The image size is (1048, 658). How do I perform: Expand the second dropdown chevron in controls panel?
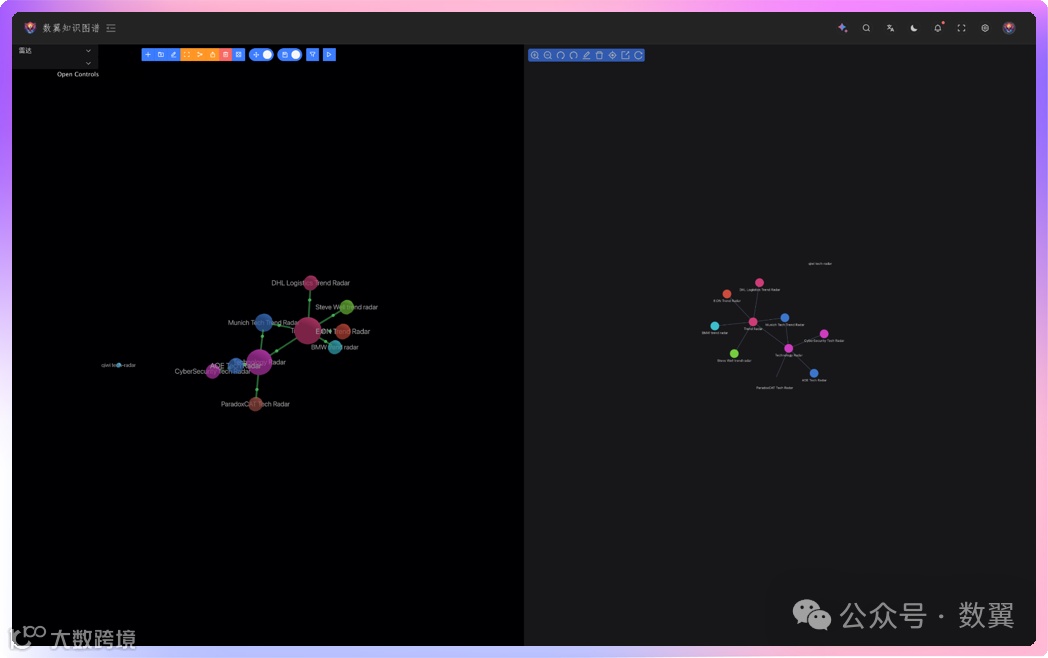click(88, 63)
